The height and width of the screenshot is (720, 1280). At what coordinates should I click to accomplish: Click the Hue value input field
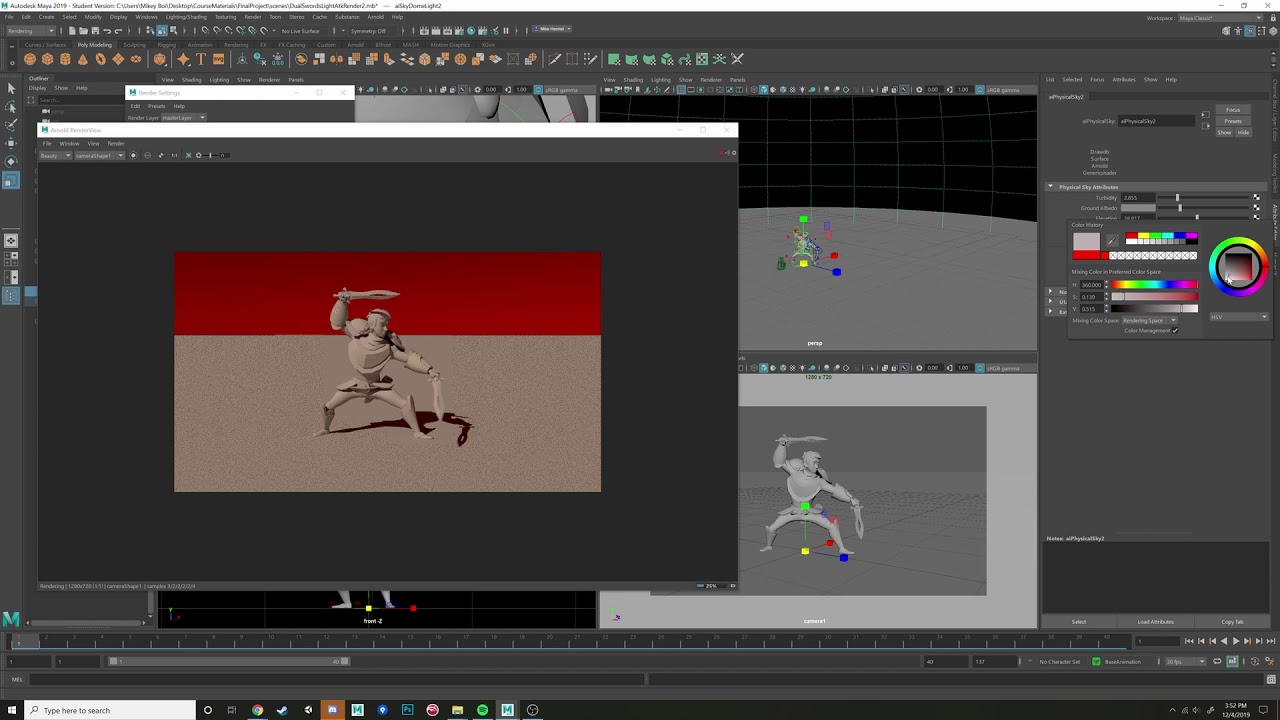coord(1091,285)
